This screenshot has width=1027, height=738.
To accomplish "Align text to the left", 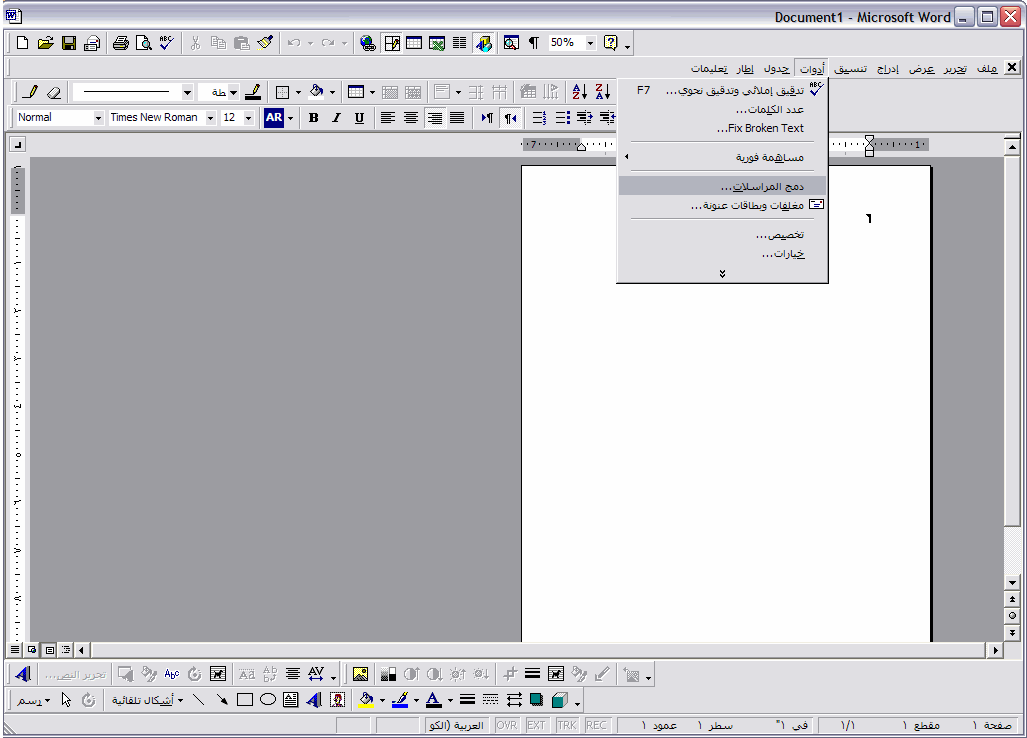I will [x=388, y=118].
